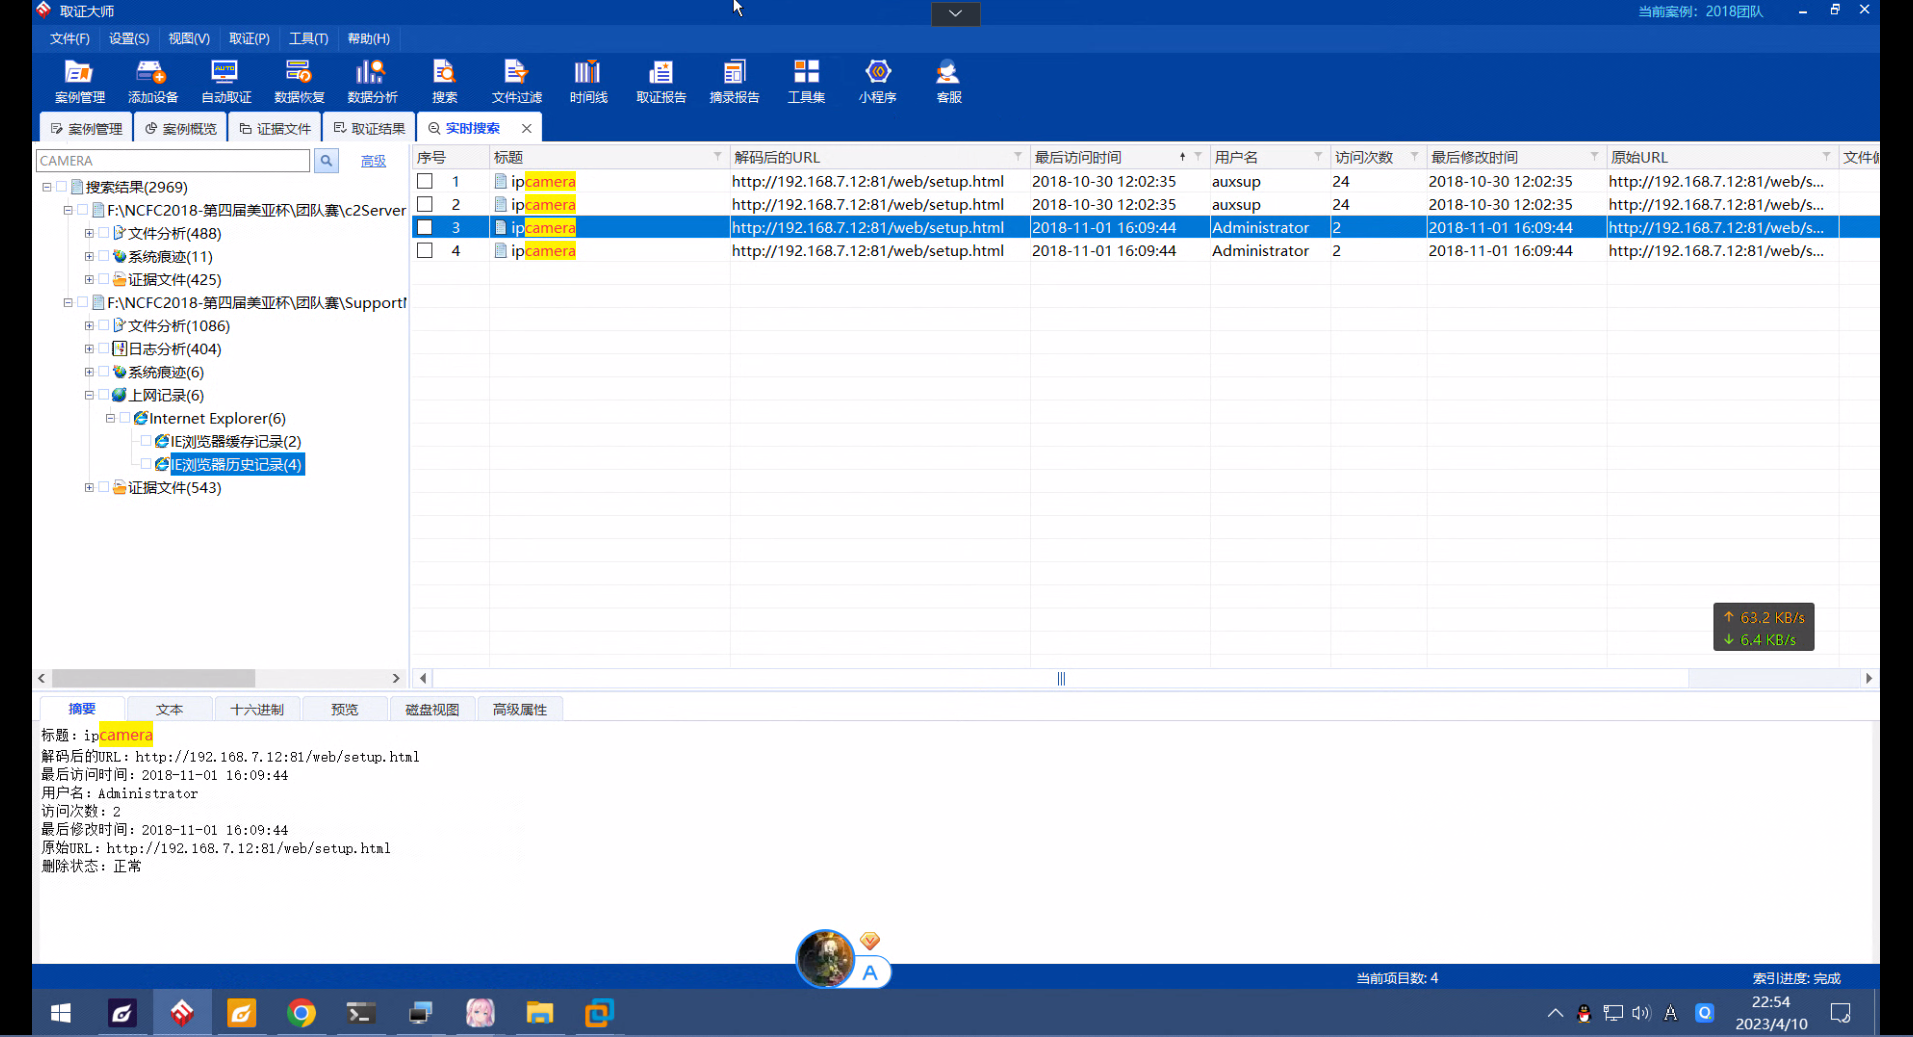1913x1037 pixels.
Task: Expand the 文件分析(488) node
Action: (x=89, y=233)
